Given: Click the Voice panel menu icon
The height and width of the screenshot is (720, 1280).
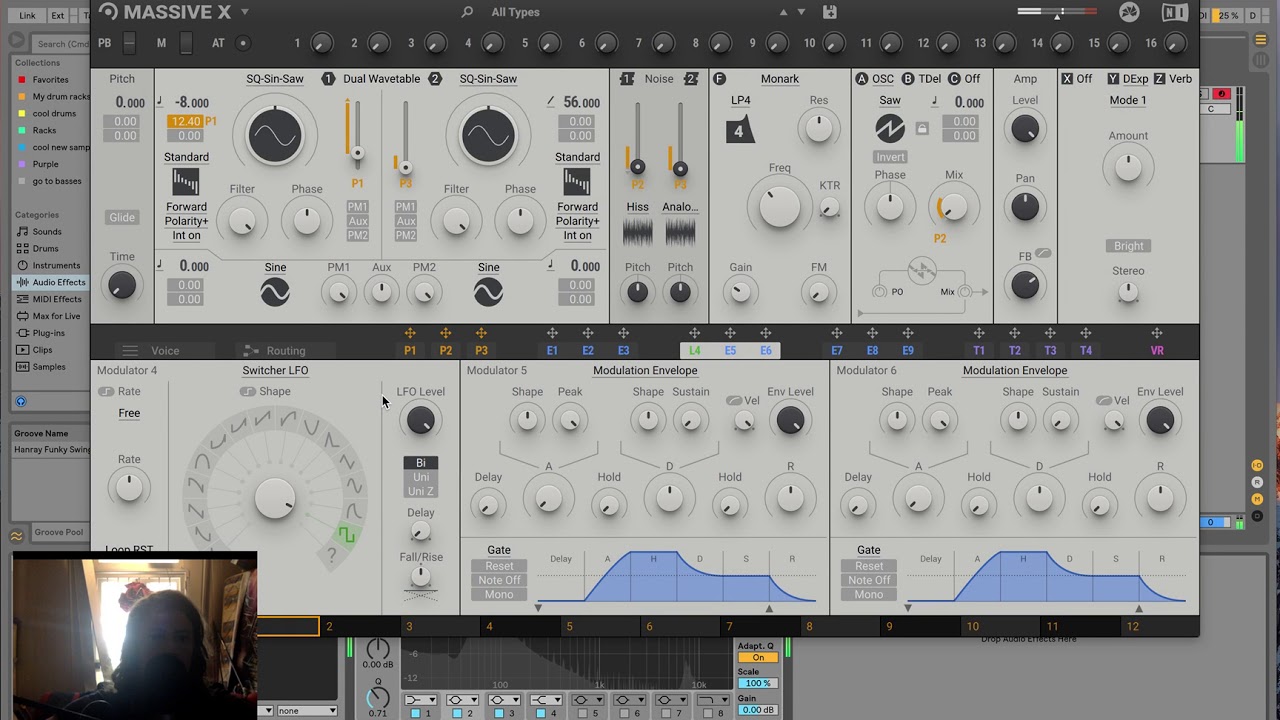Looking at the screenshot, I should click(130, 351).
